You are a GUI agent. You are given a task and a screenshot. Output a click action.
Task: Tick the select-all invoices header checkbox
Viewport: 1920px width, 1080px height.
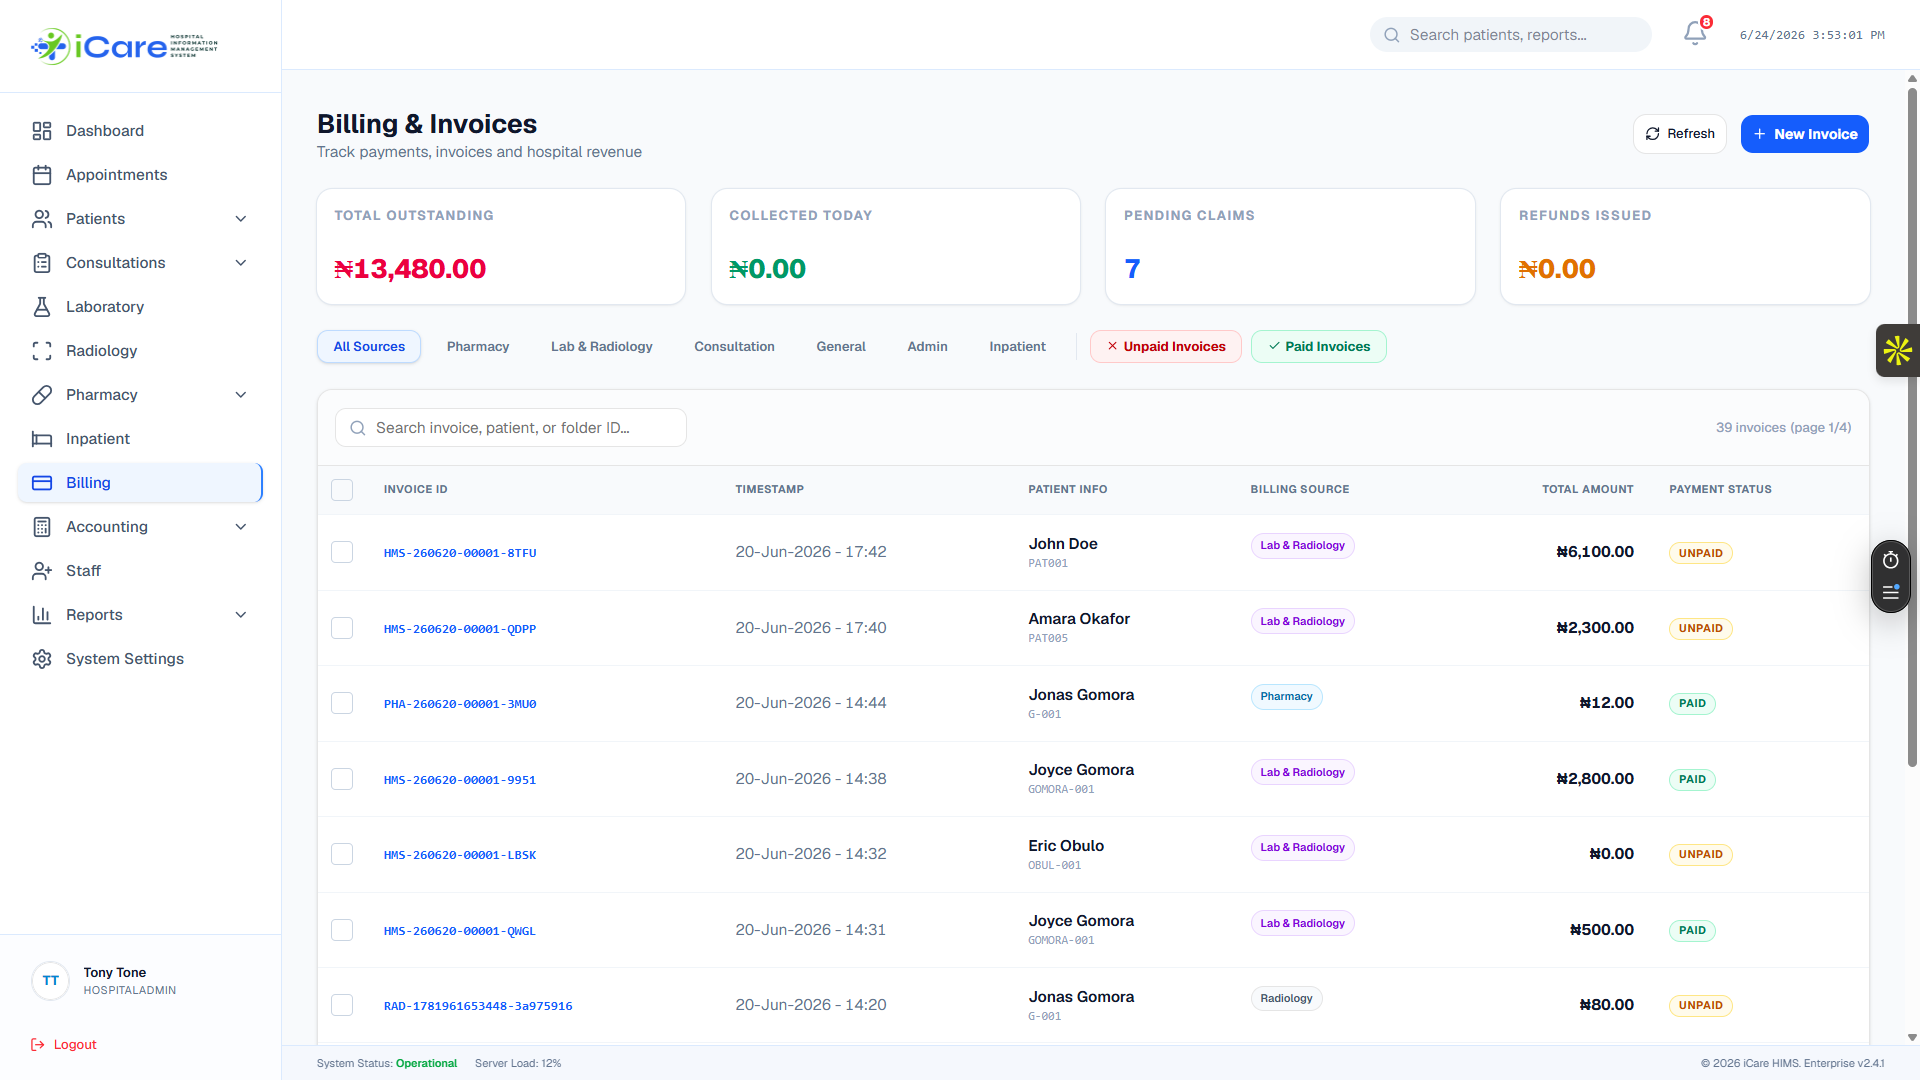click(342, 490)
